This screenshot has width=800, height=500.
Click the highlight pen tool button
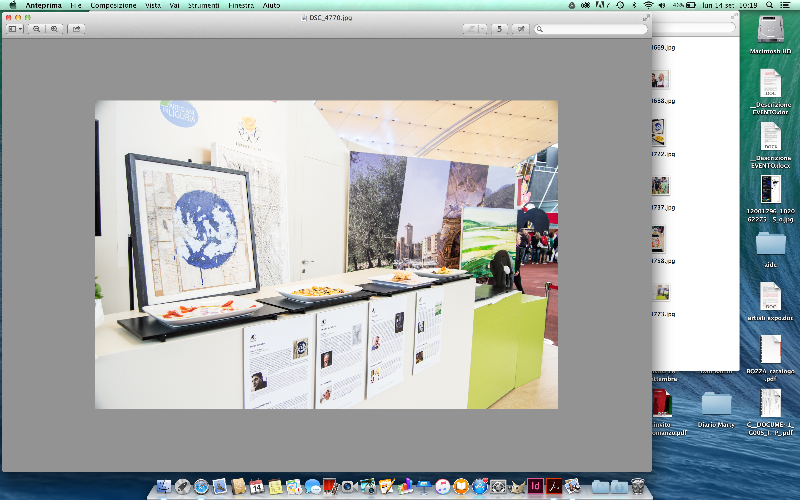coord(471,29)
